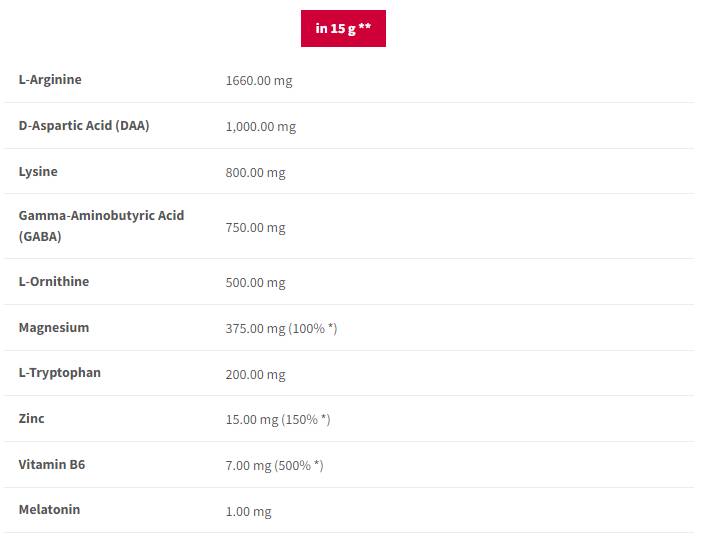Select the Melatonin row label
Viewport: 702px width, 536px height.
pos(50,509)
